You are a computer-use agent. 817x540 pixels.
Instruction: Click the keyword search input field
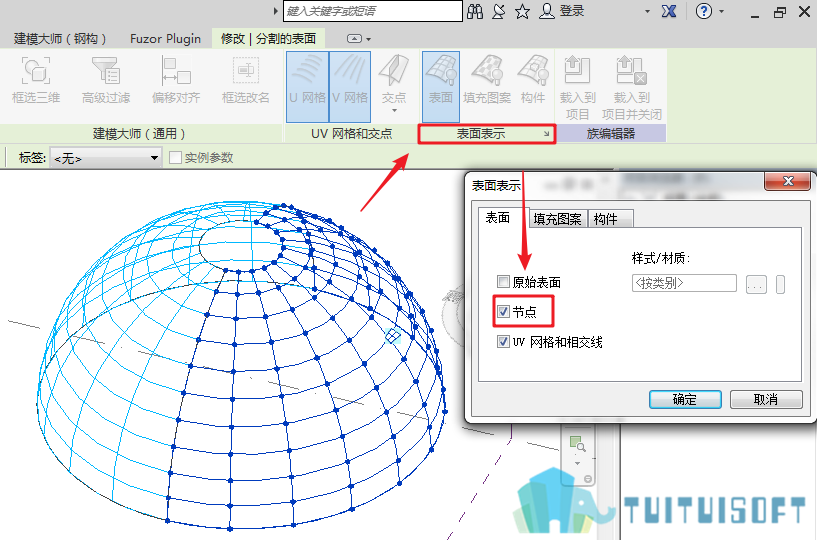click(373, 11)
